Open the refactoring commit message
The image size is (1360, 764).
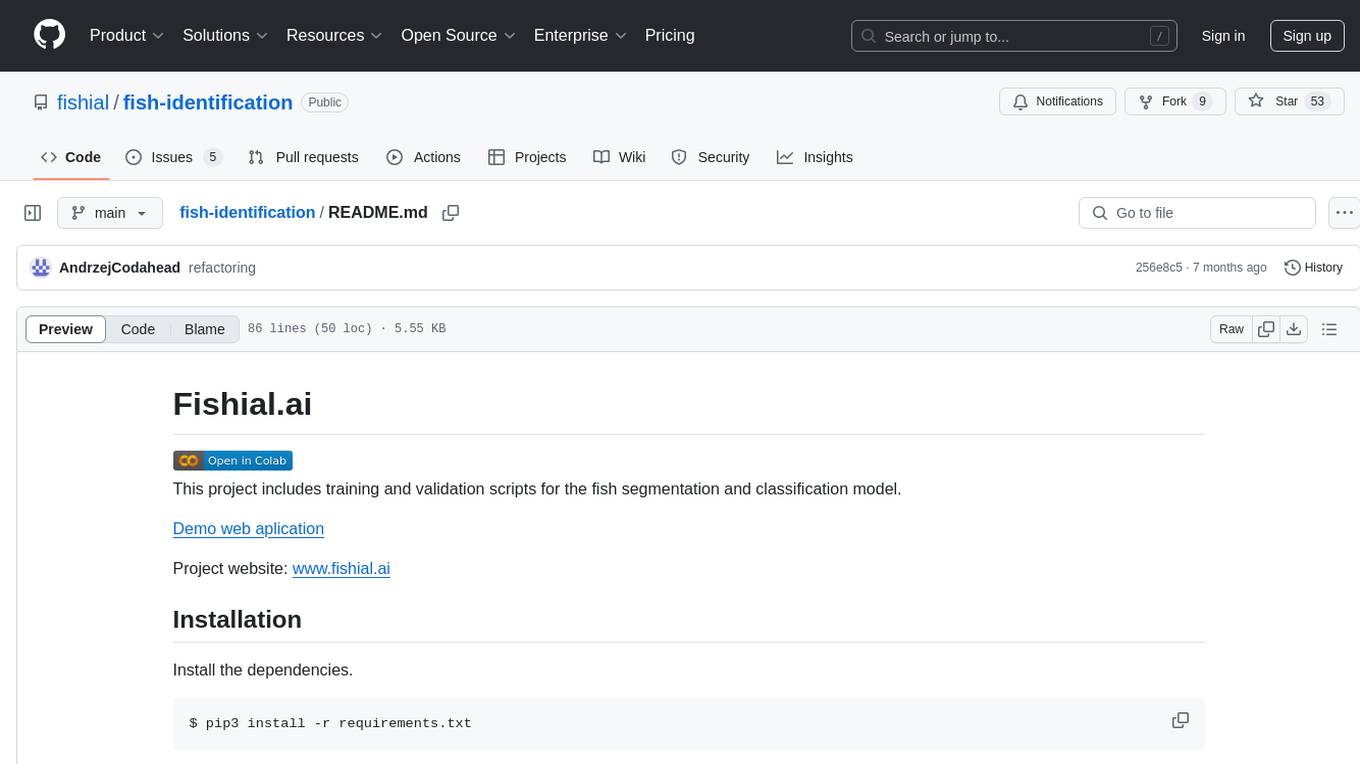(222, 268)
